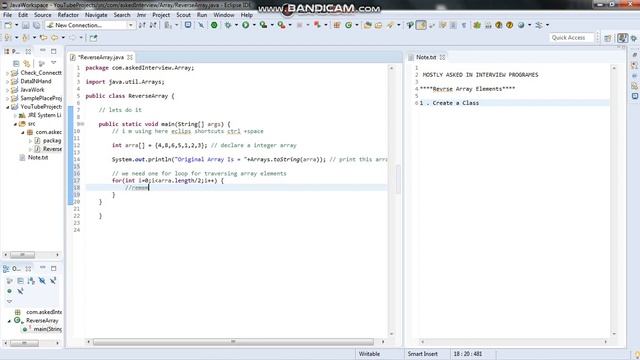The height and width of the screenshot is (360, 640).
Task: Open the New Connection dropdown
Action: [x=130, y=25]
